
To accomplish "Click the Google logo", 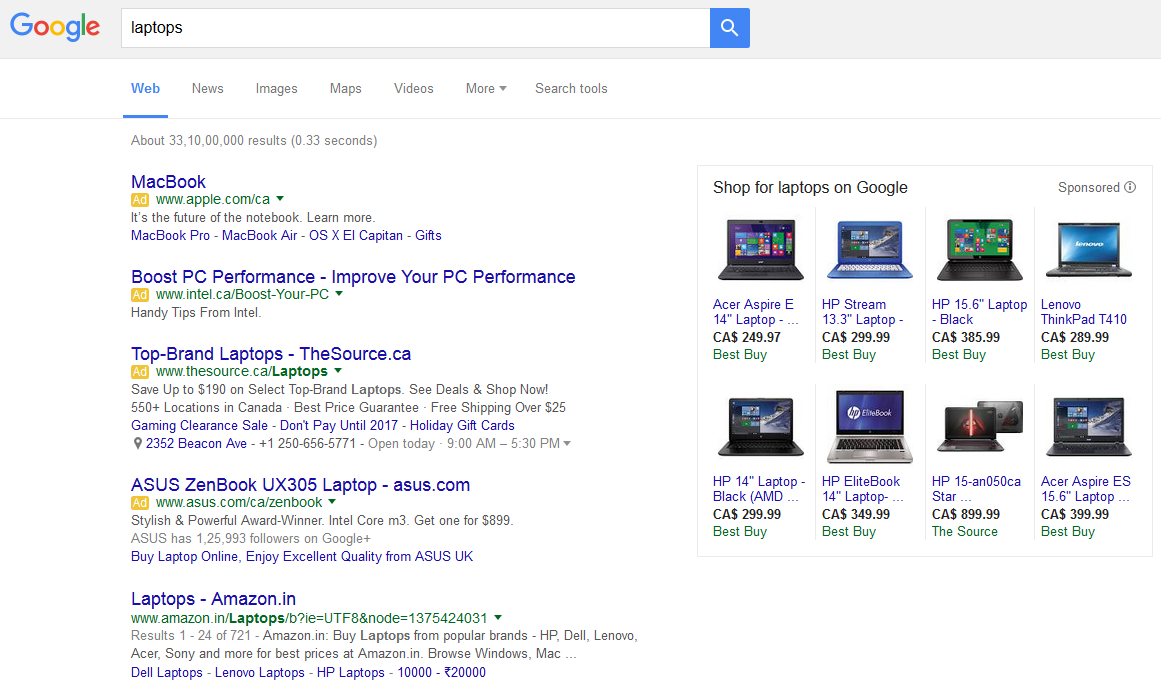I will [x=55, y=28].
